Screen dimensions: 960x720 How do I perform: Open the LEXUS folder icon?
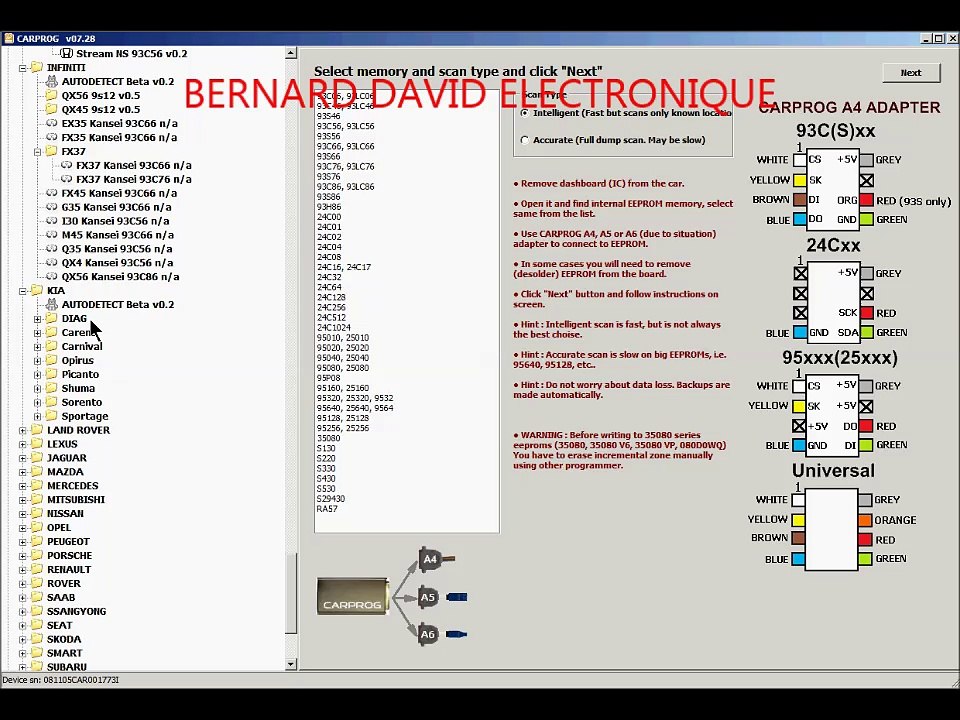(37, 444)
